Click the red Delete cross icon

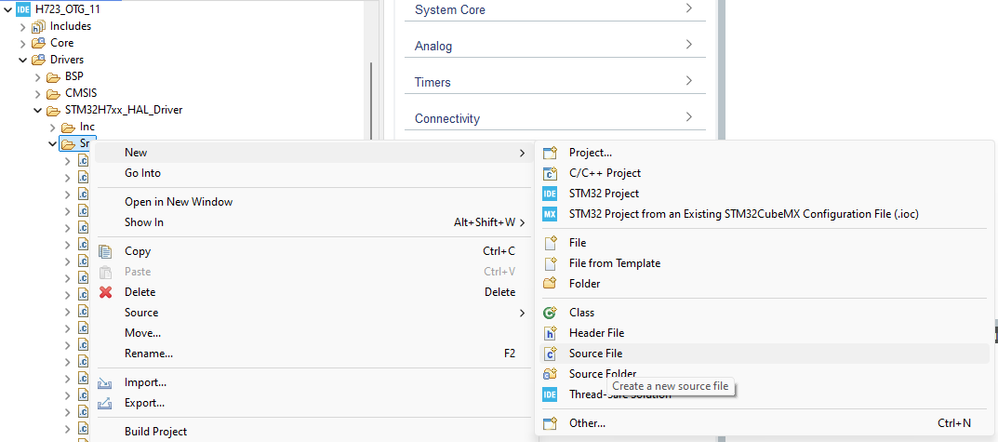click(x=106, y=292)
